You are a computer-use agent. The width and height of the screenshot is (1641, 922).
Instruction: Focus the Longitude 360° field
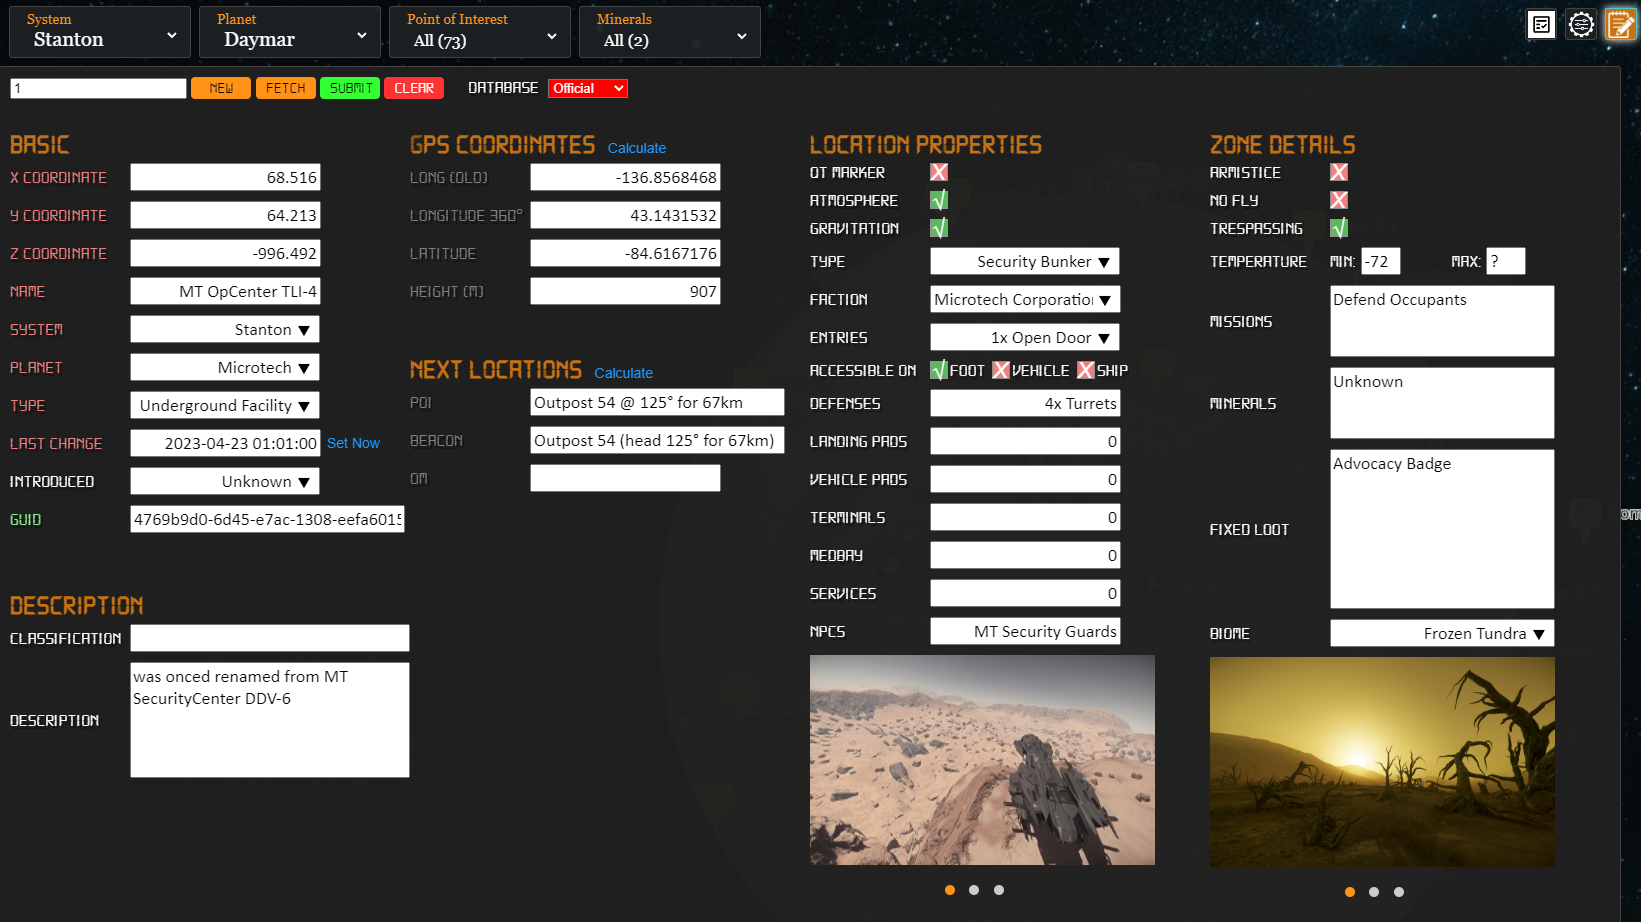pyautogui.click(x=625, y=215)
